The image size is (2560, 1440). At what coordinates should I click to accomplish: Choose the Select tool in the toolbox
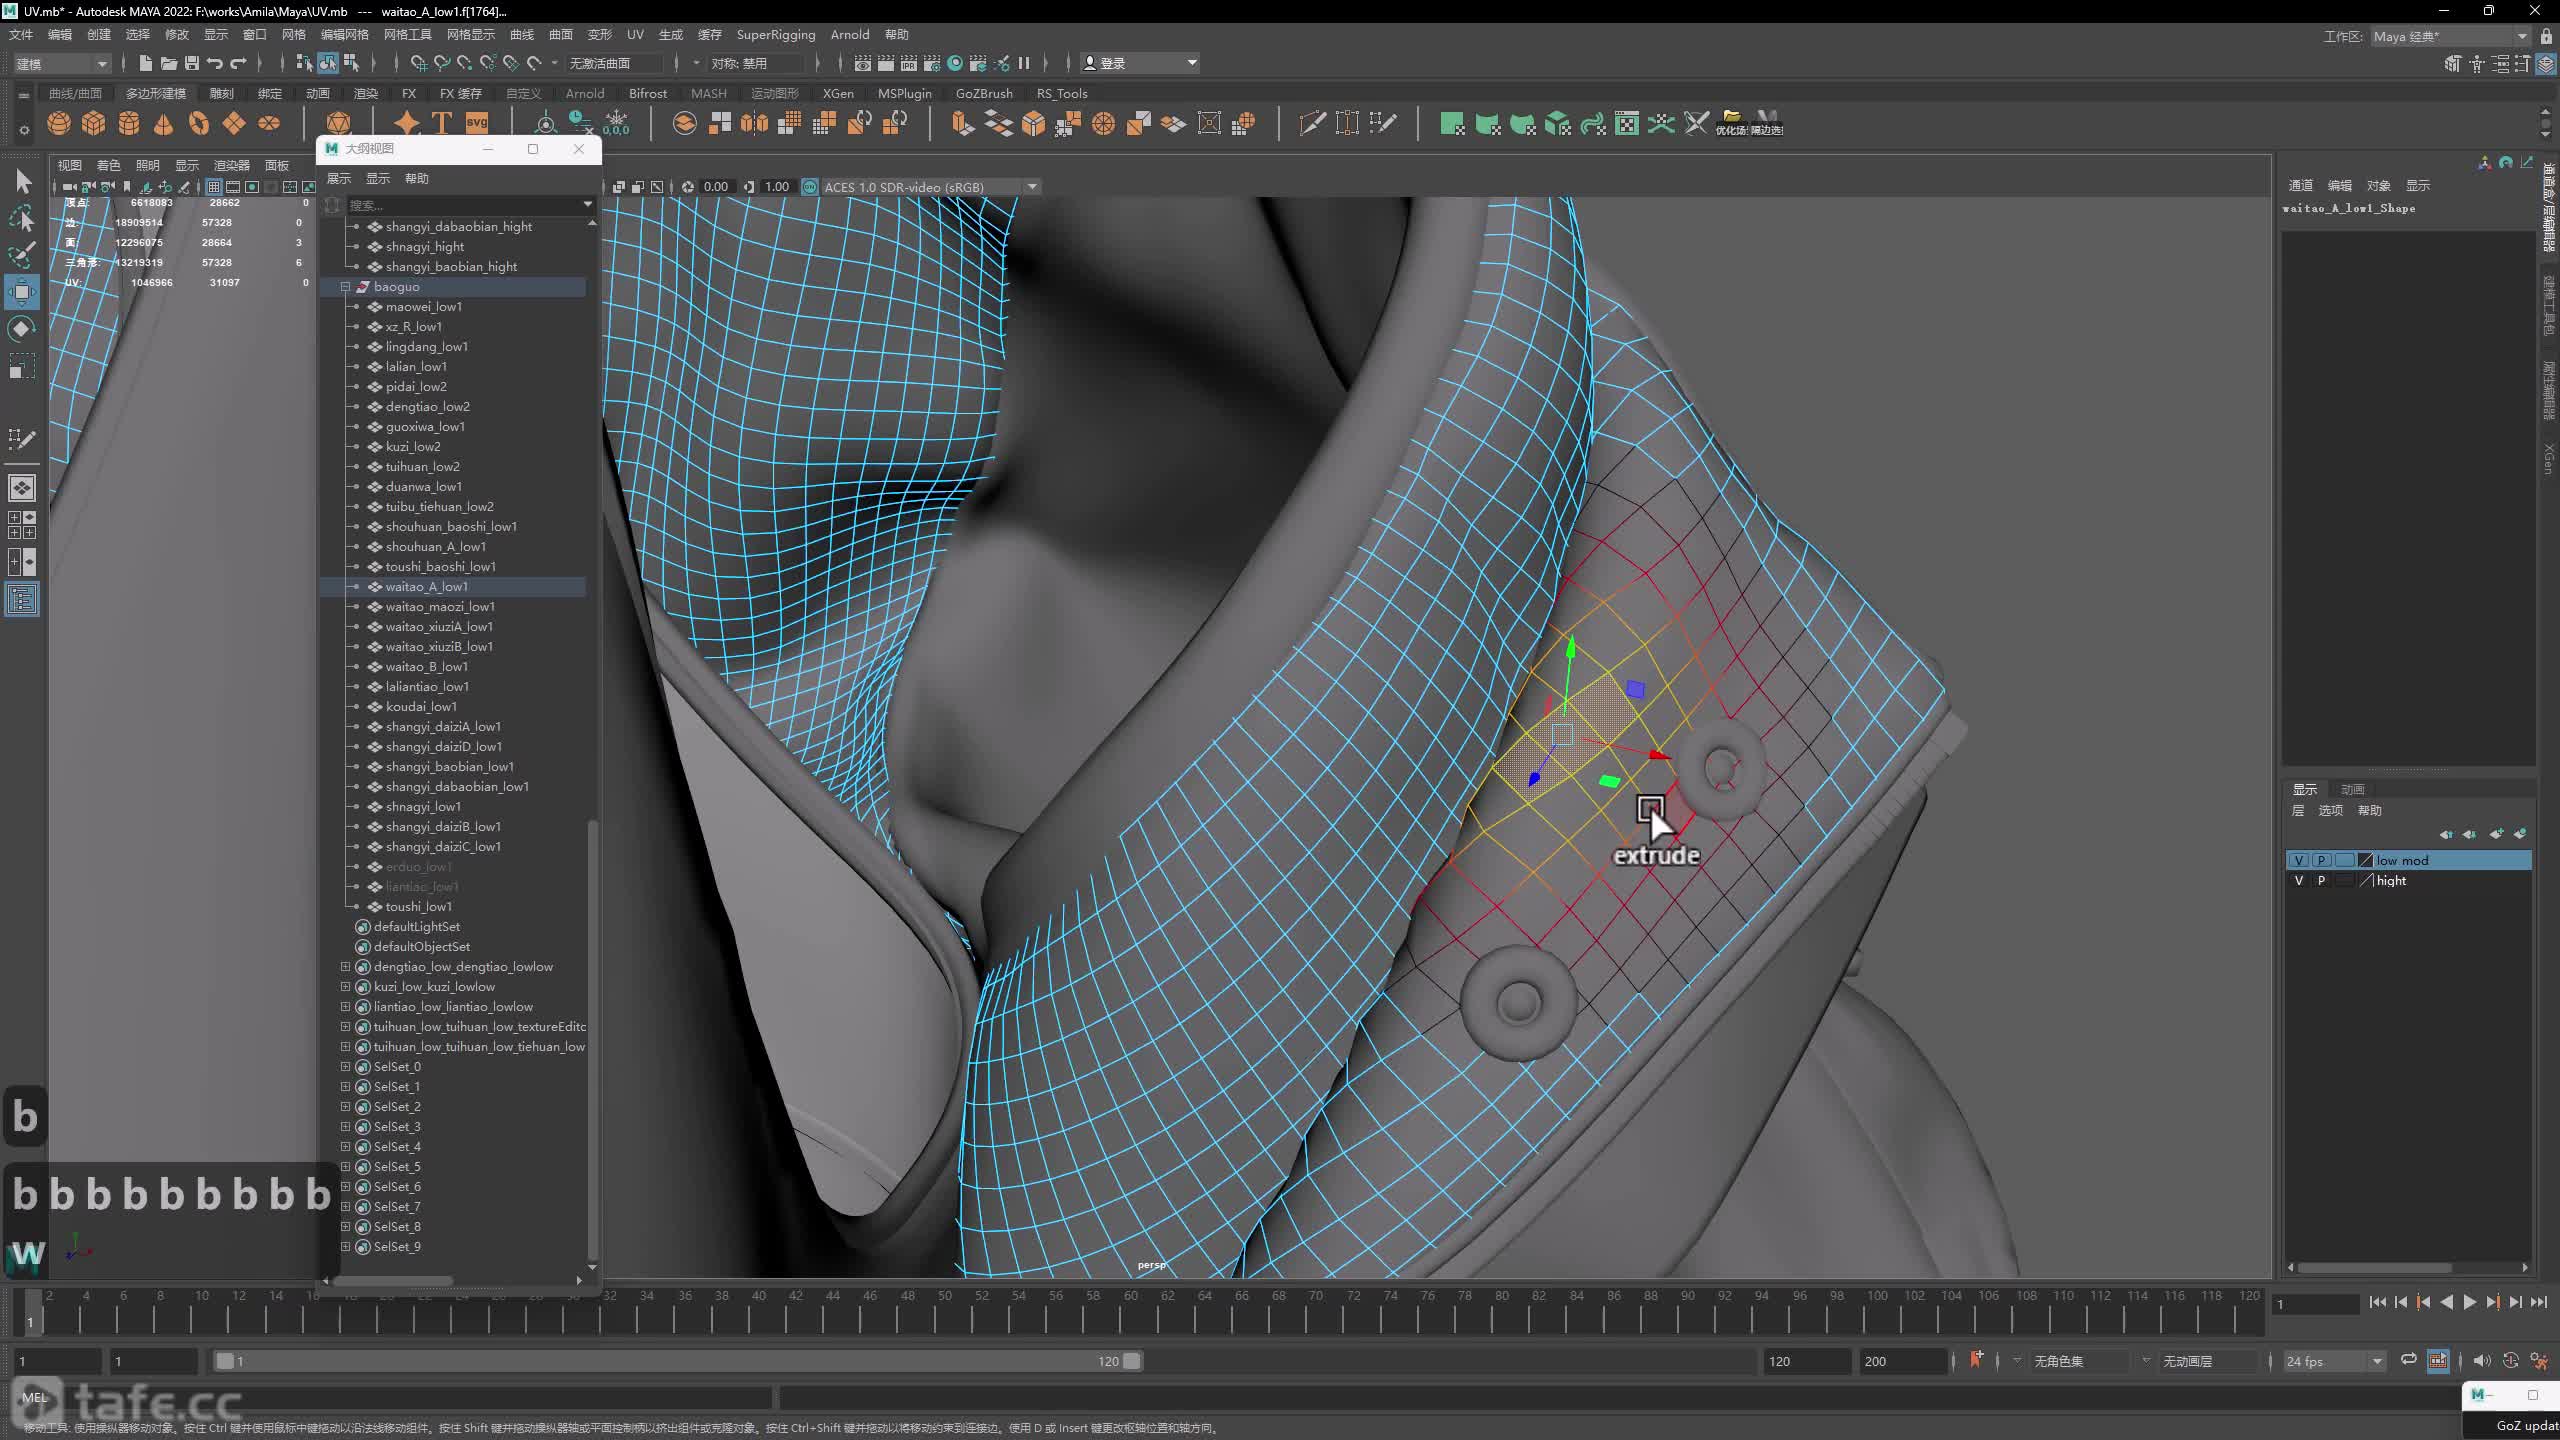click(x=22, y=182)
